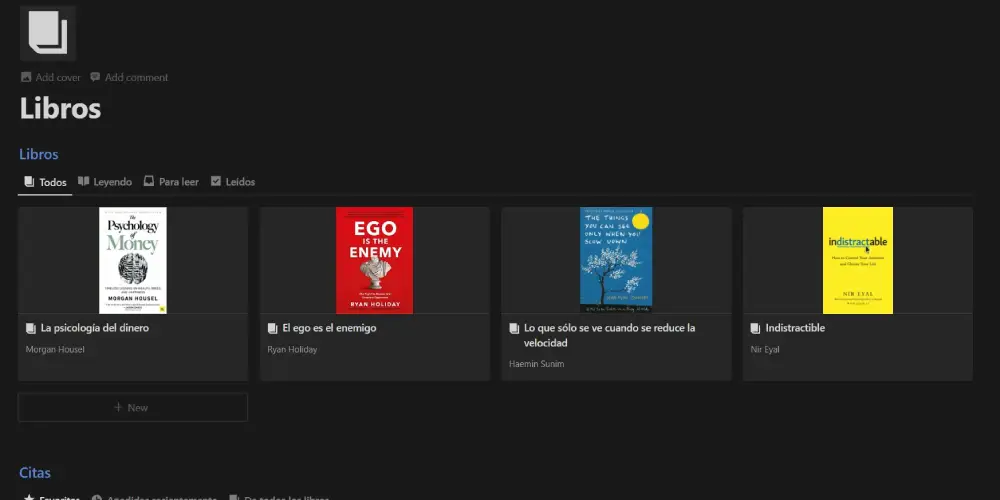The image size is (1000, 500).
Task: Click the Ego is the Enemy cover
Action: pos(374,260)
